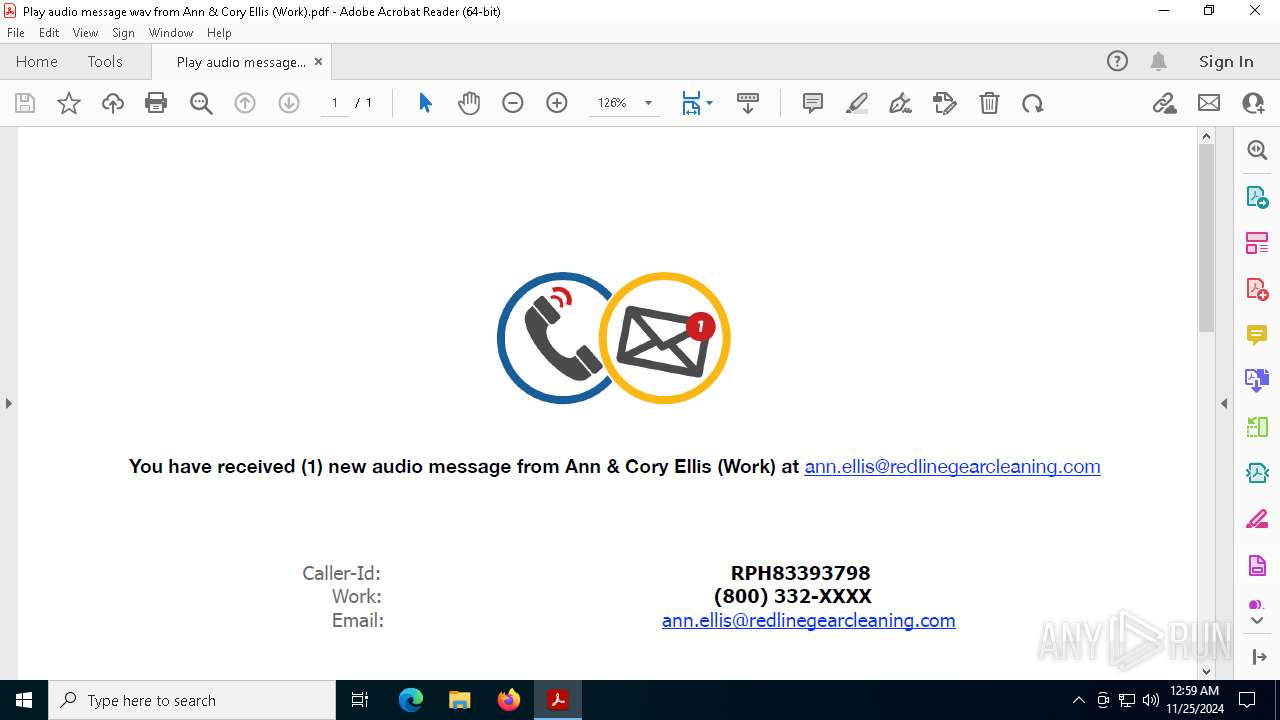The width and height of the screenshot is (1280, 720).
Task: Open the zoom level dropdown arrow
Action: pyautogui.click(x=648, y=103)
